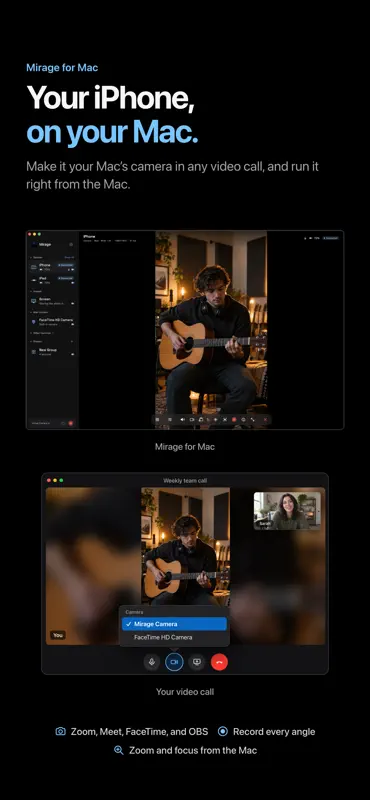Click the iPad device icon in sidebar
The height and width of the screenshot is (800, 370).
coord(34,280)
